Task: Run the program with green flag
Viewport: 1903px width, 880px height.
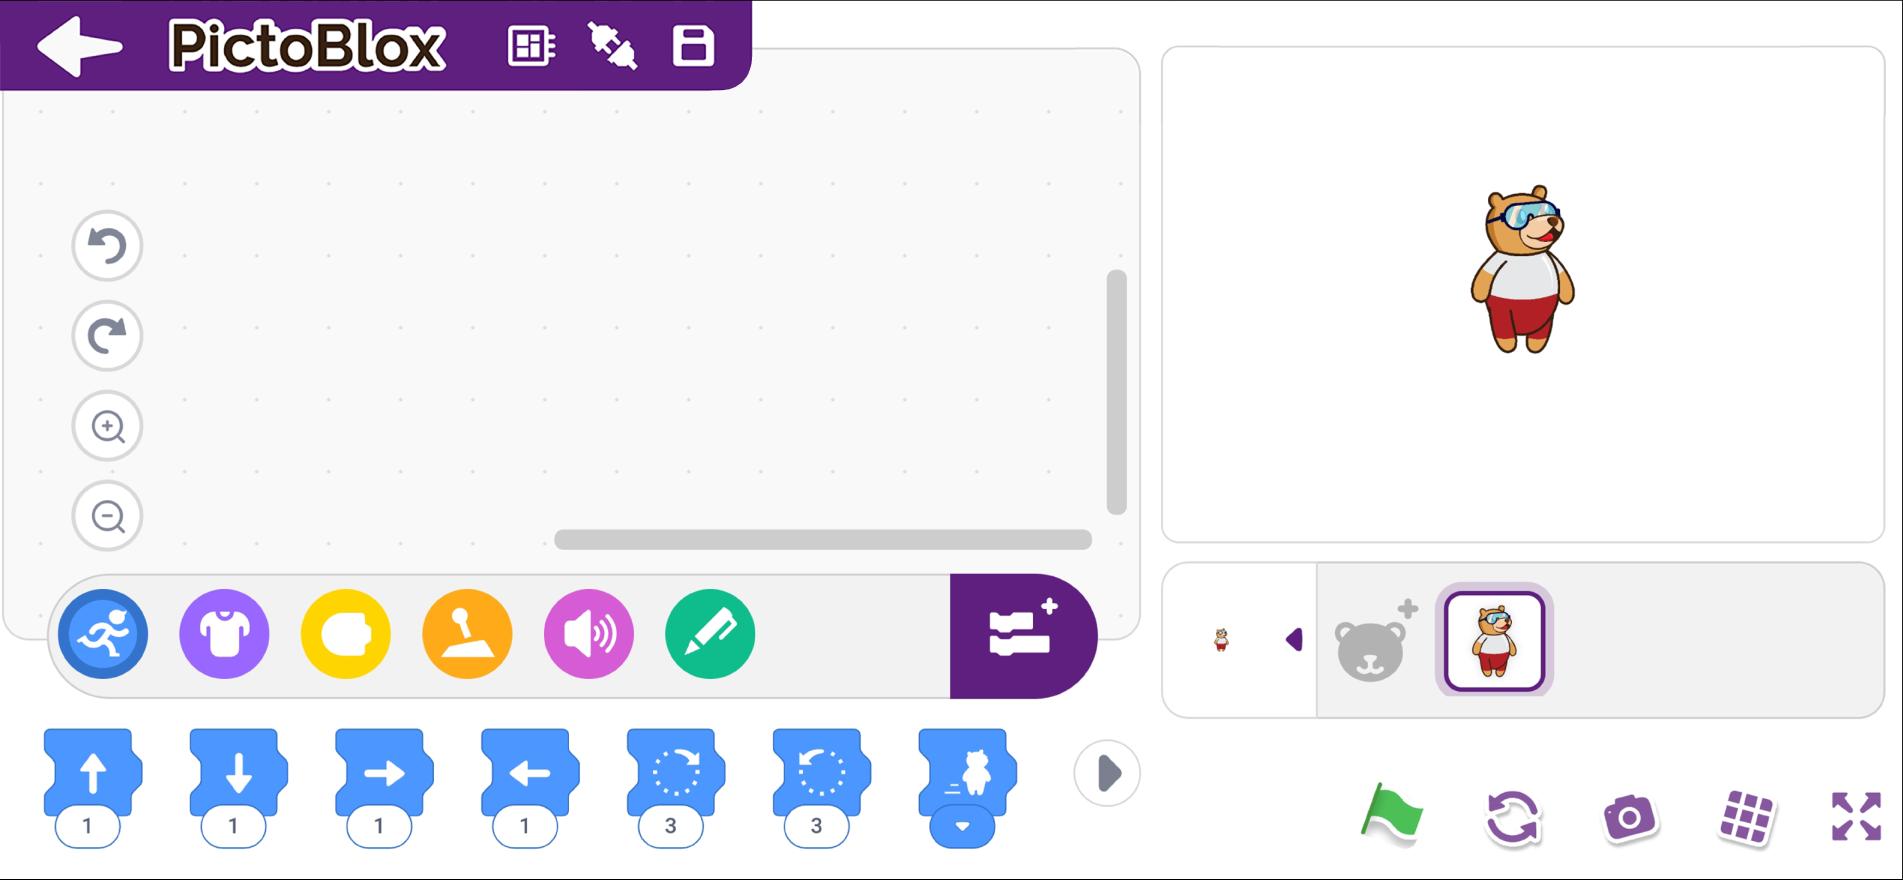Action: 1392,814
